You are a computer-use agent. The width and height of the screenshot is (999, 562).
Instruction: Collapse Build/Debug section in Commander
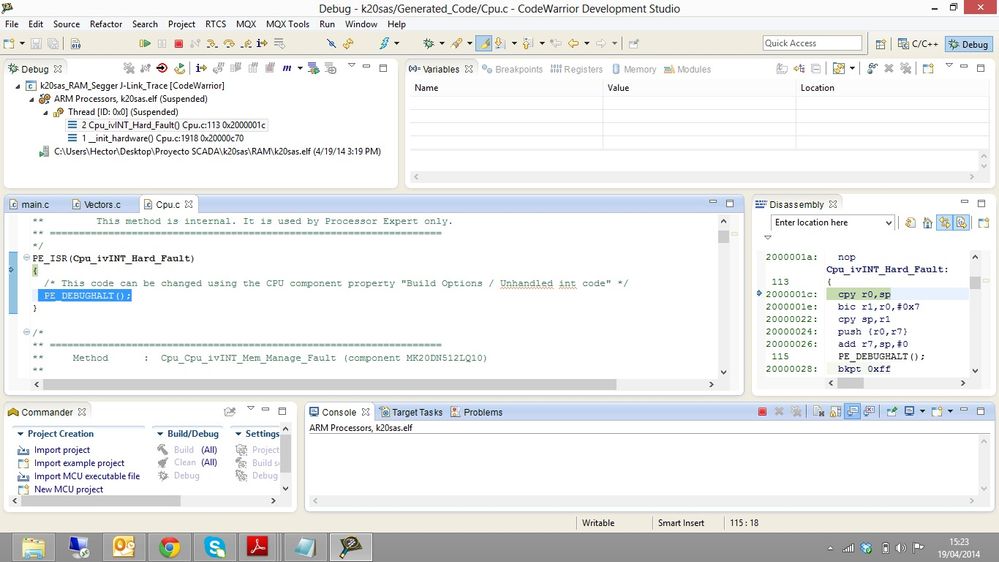160,433
